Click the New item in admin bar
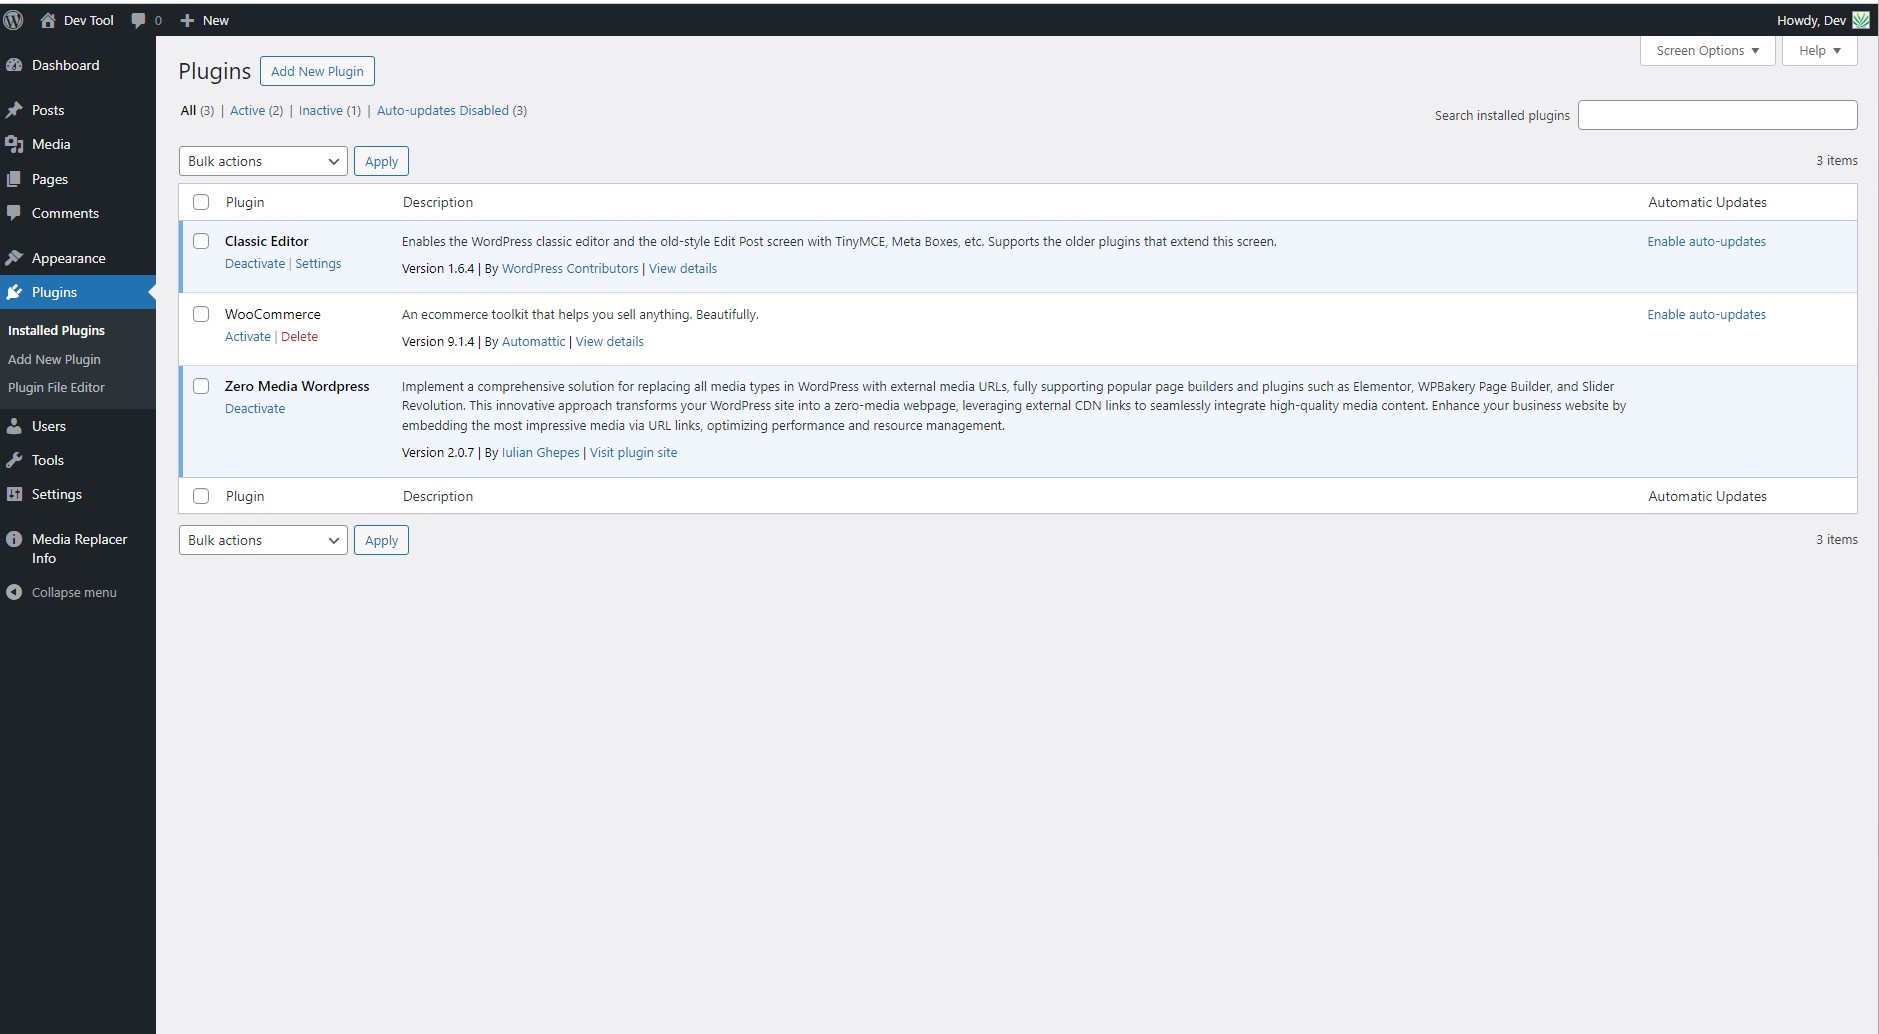 204,20
